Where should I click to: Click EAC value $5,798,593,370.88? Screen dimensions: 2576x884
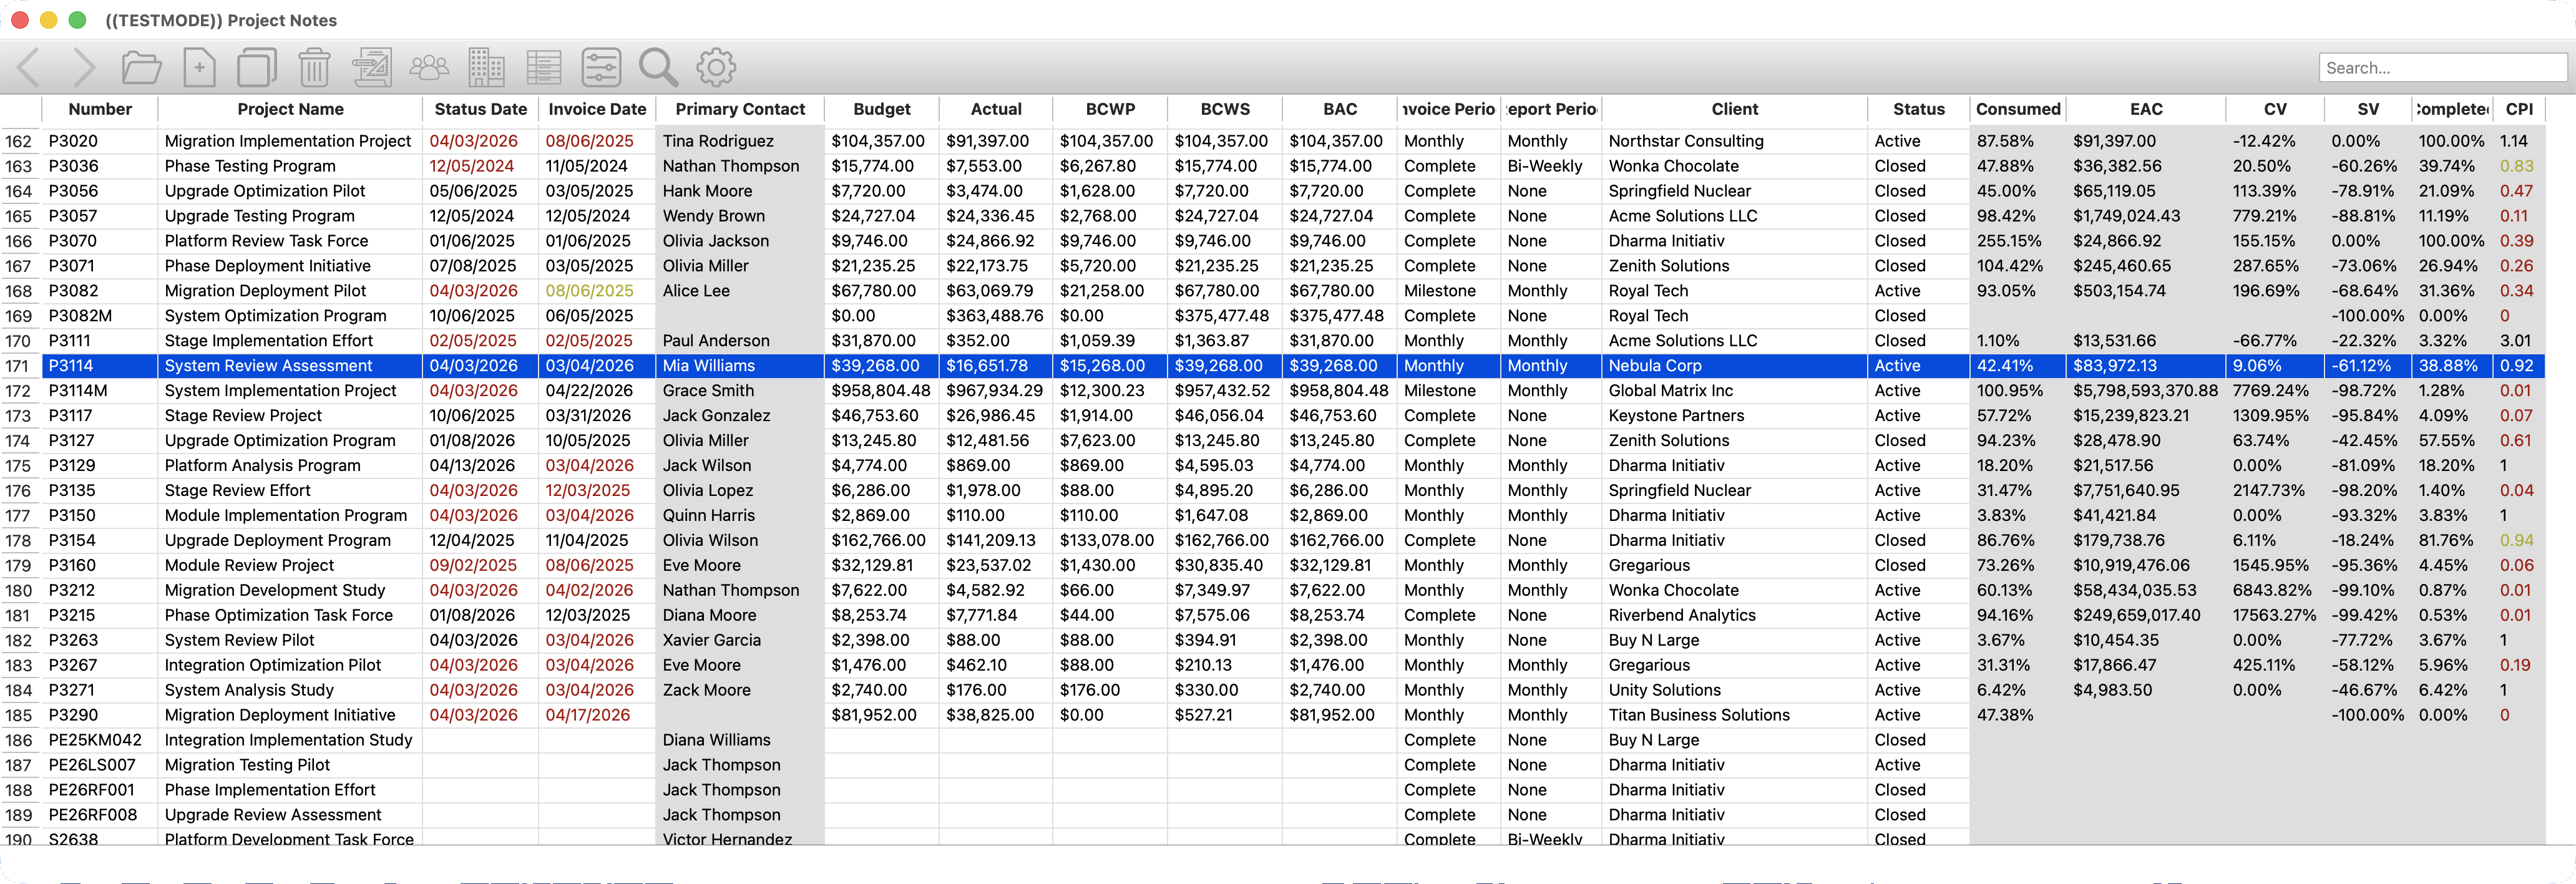[x=2146, y=391]
